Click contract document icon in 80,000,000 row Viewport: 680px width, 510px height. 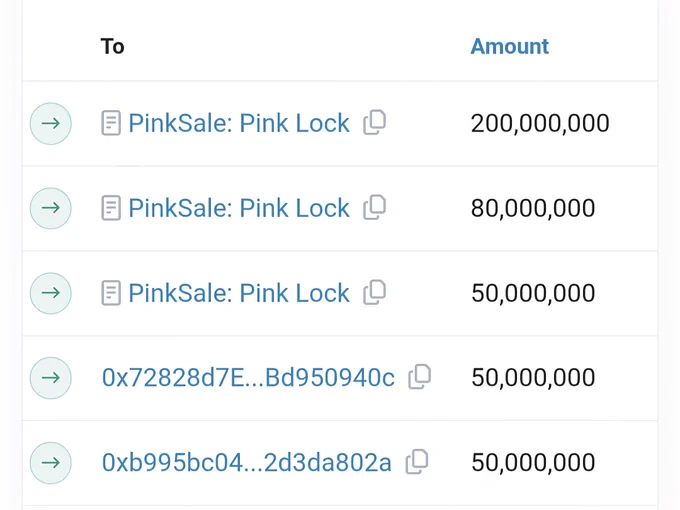(111, 208)
